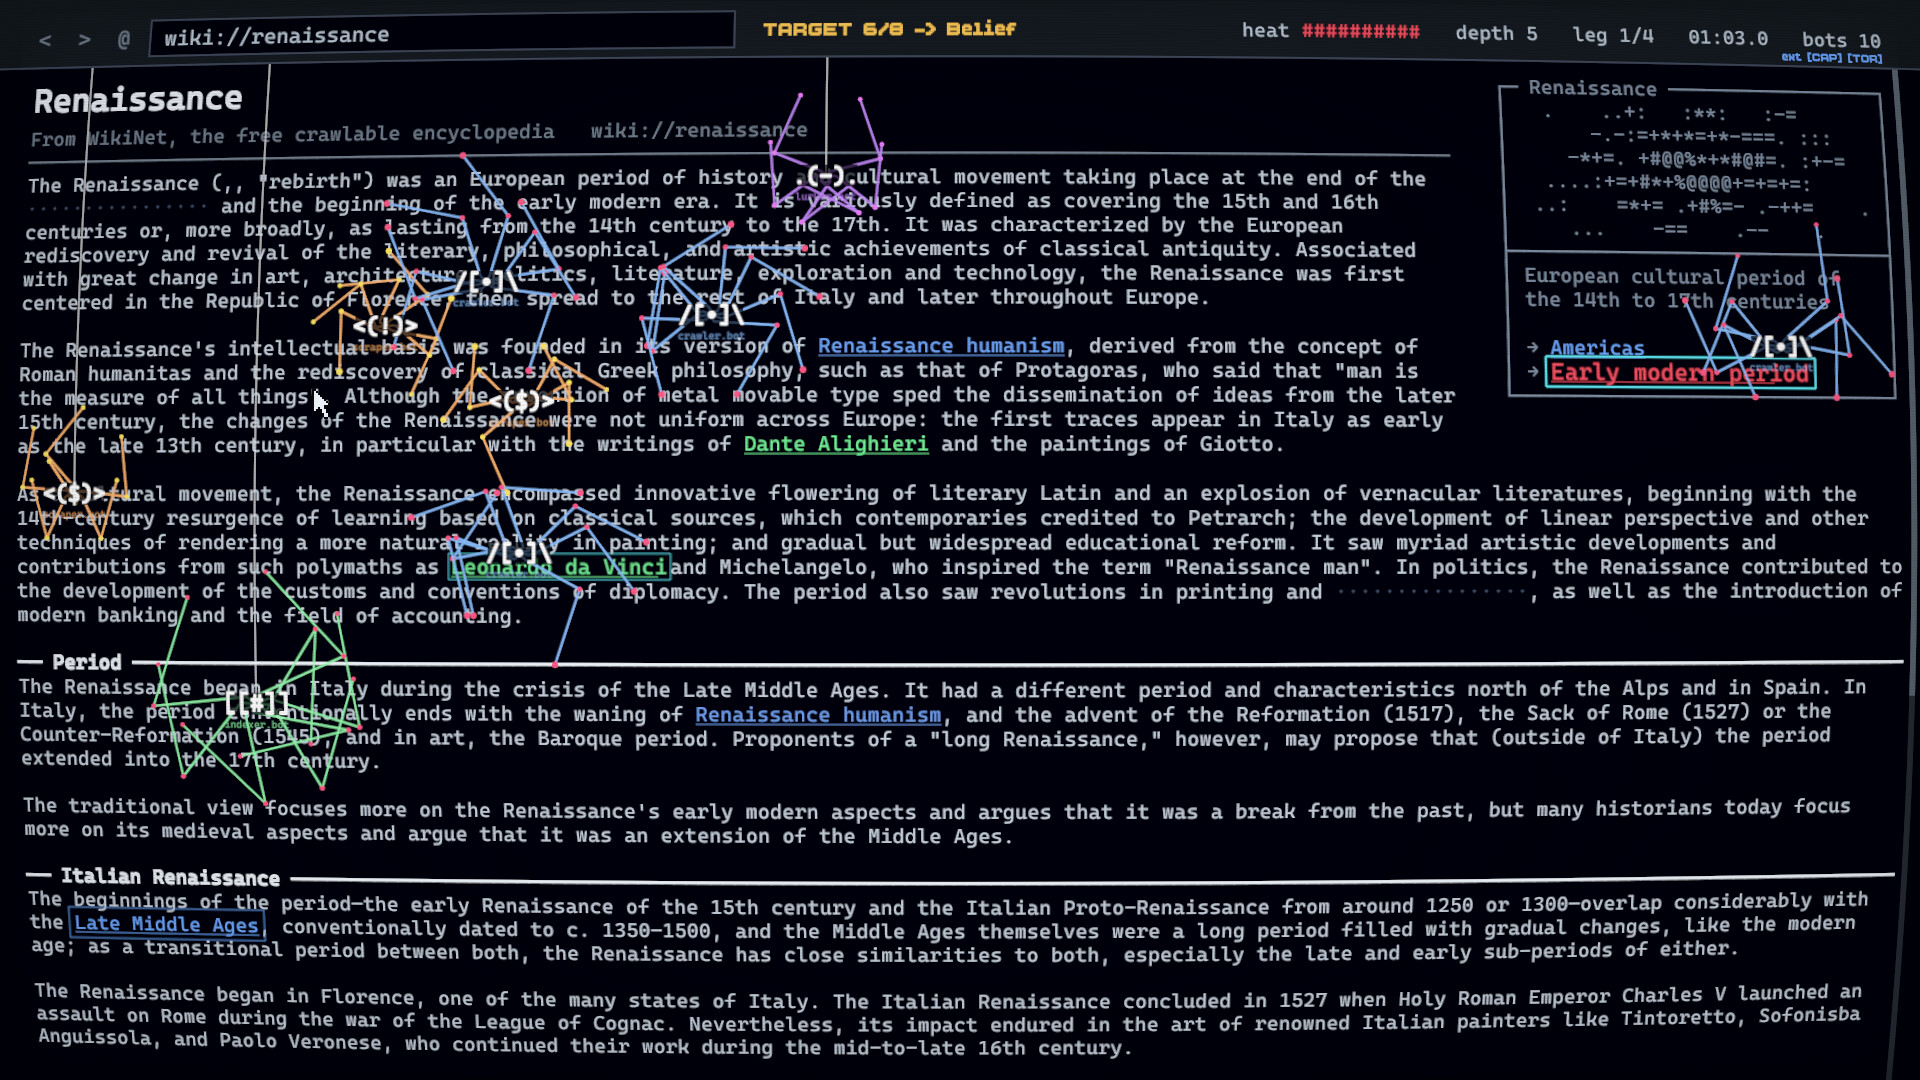1920x1080 pixels.
Task: Go back with the < arrow
Action: tap(45, 40)
